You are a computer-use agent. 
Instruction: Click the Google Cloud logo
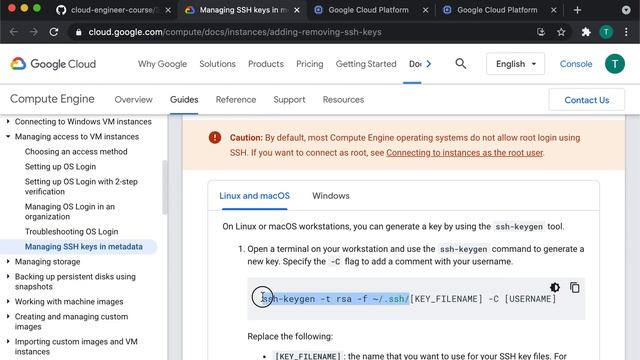click(x=53, y=64)
